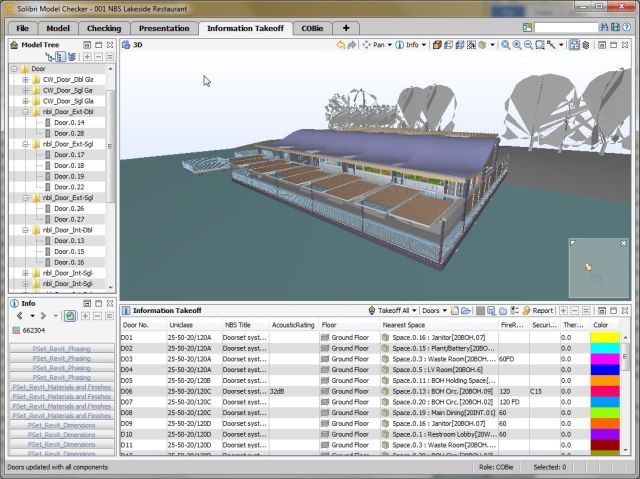
Task: Click the Info tool icon
Action: click(x=398, y=45)
